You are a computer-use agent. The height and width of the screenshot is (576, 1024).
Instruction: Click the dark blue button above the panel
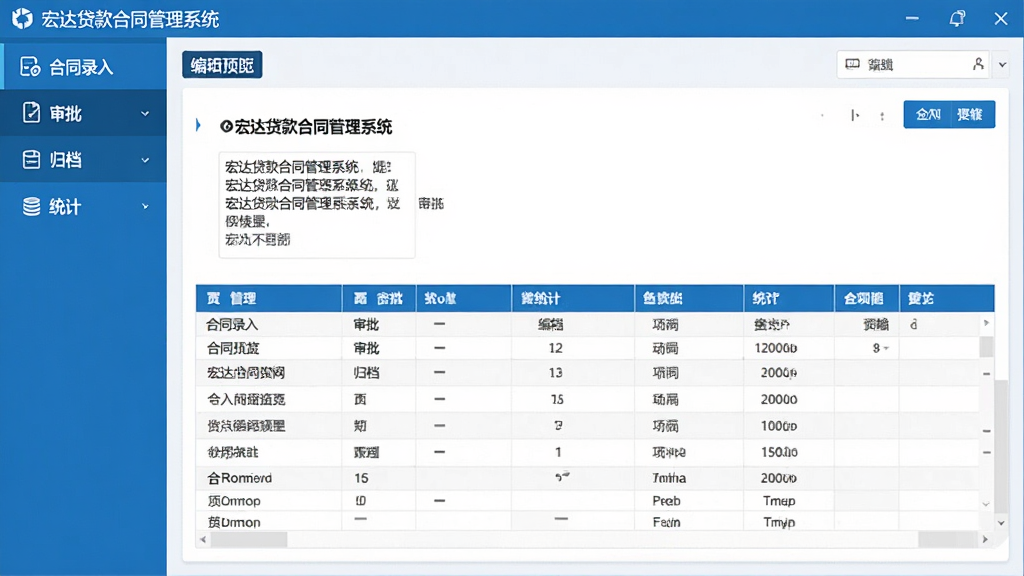[222, 65]
